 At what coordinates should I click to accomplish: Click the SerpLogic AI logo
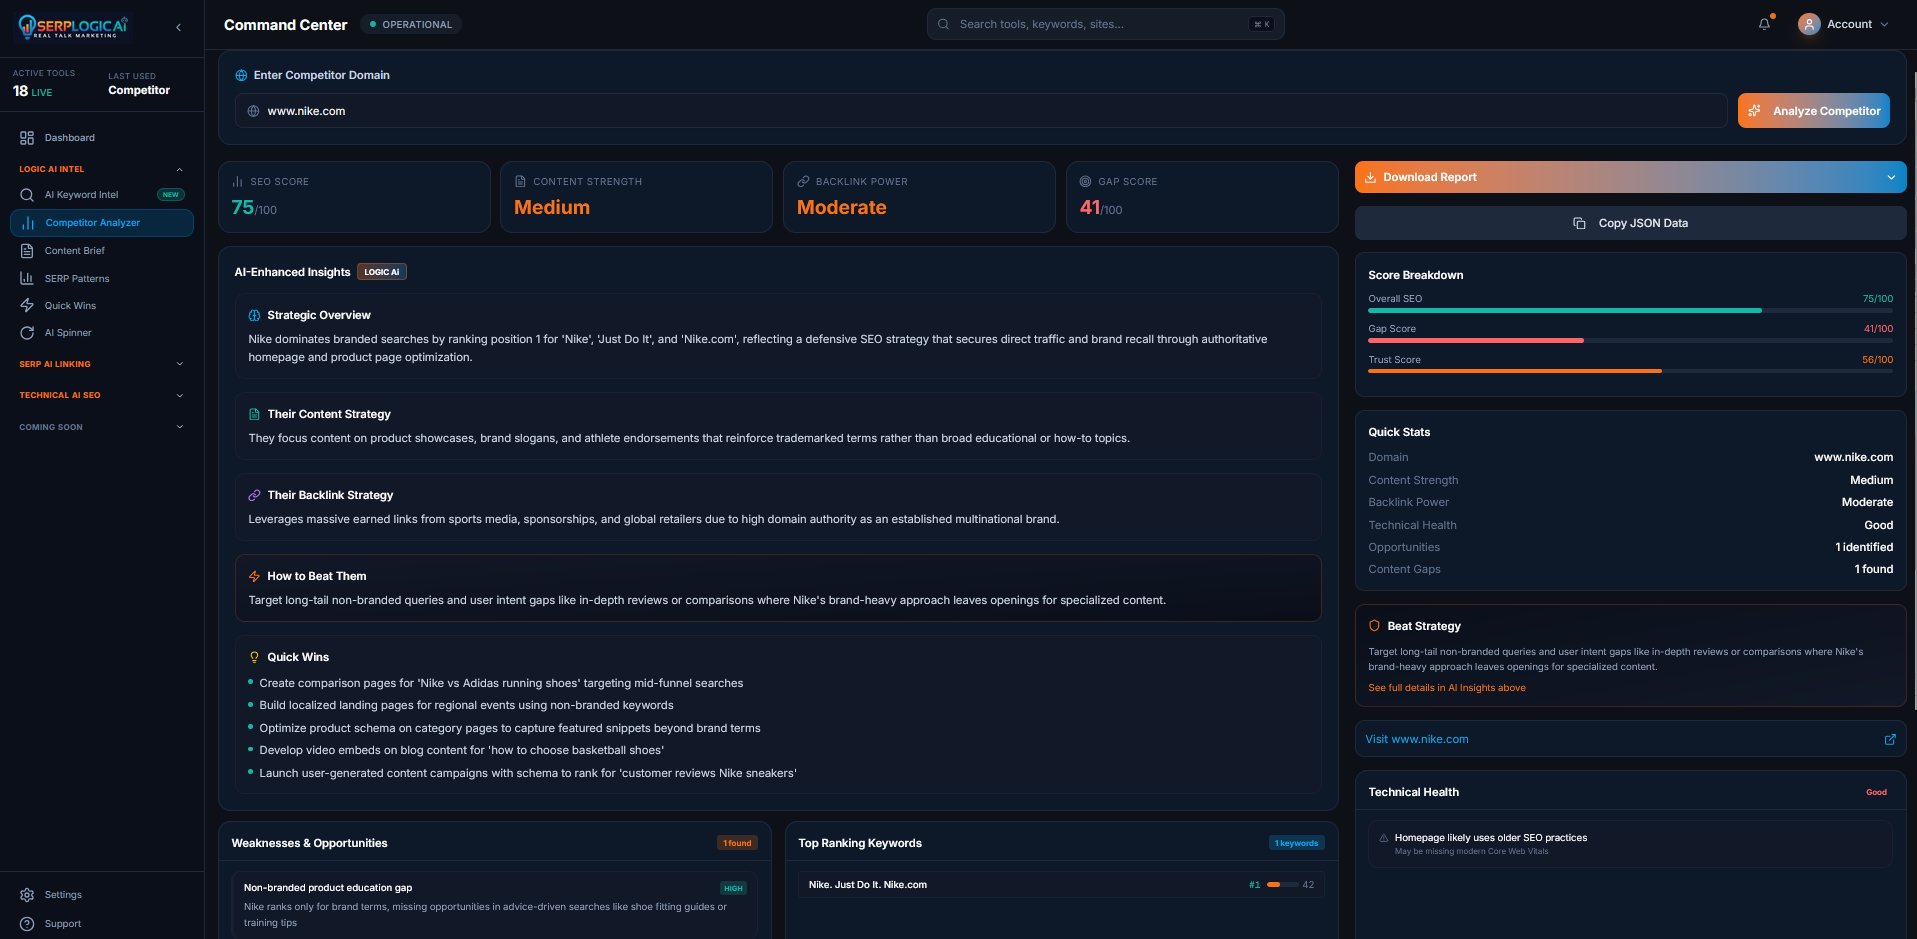point(73,26)
